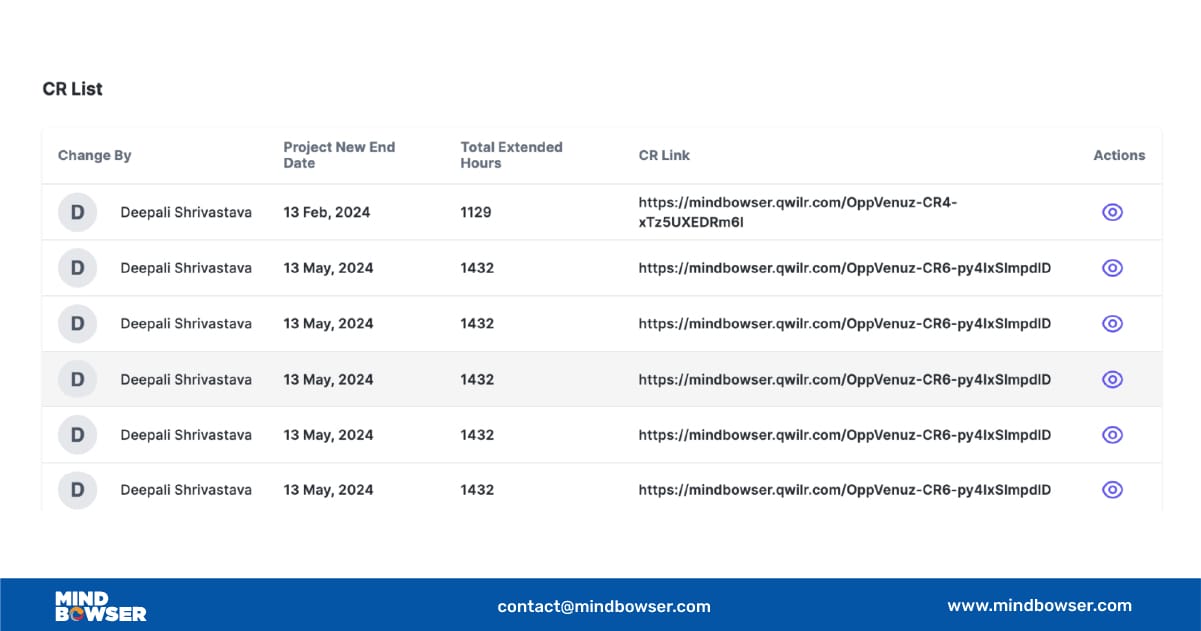
Task: View details using the fifth row eye icon
Action: click(x=1112, y=435)
